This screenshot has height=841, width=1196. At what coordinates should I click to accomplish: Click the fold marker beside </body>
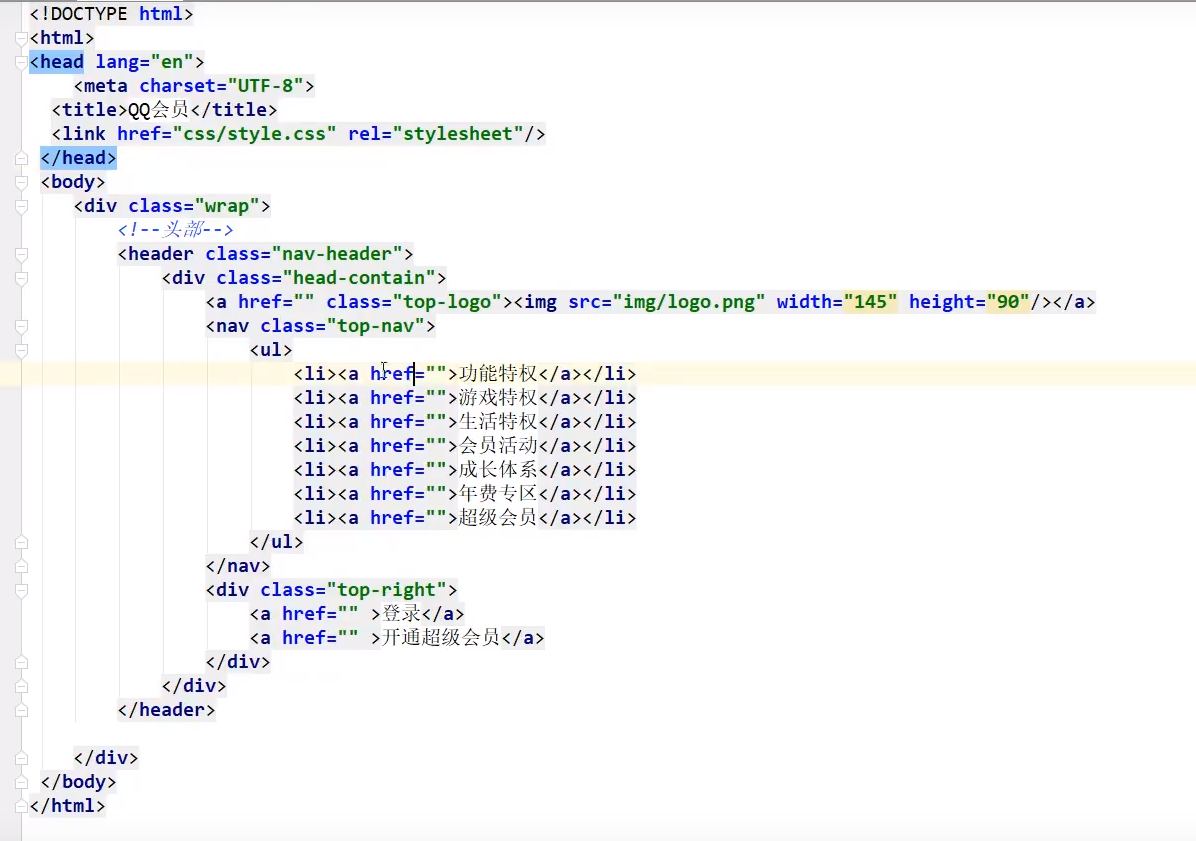pos(21,783)
